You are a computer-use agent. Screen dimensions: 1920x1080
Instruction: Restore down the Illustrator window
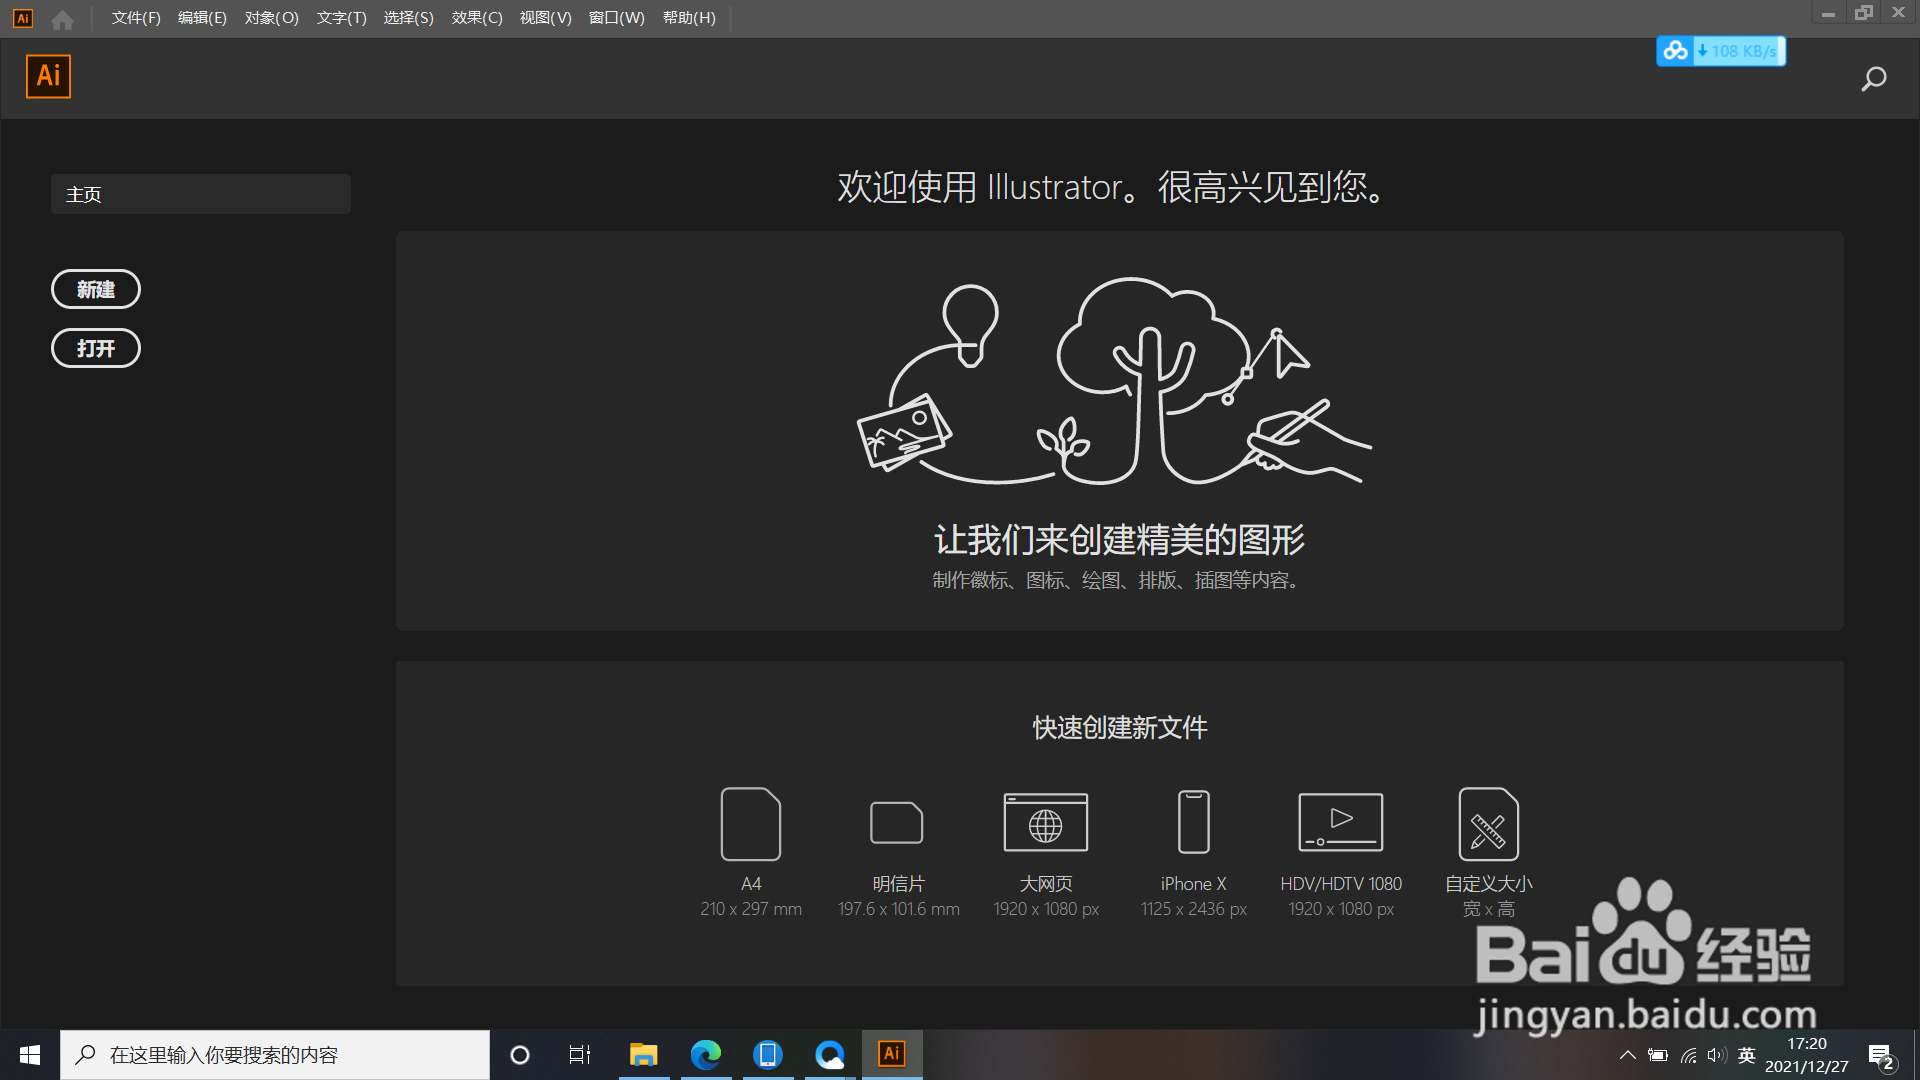pos(1863,13)
